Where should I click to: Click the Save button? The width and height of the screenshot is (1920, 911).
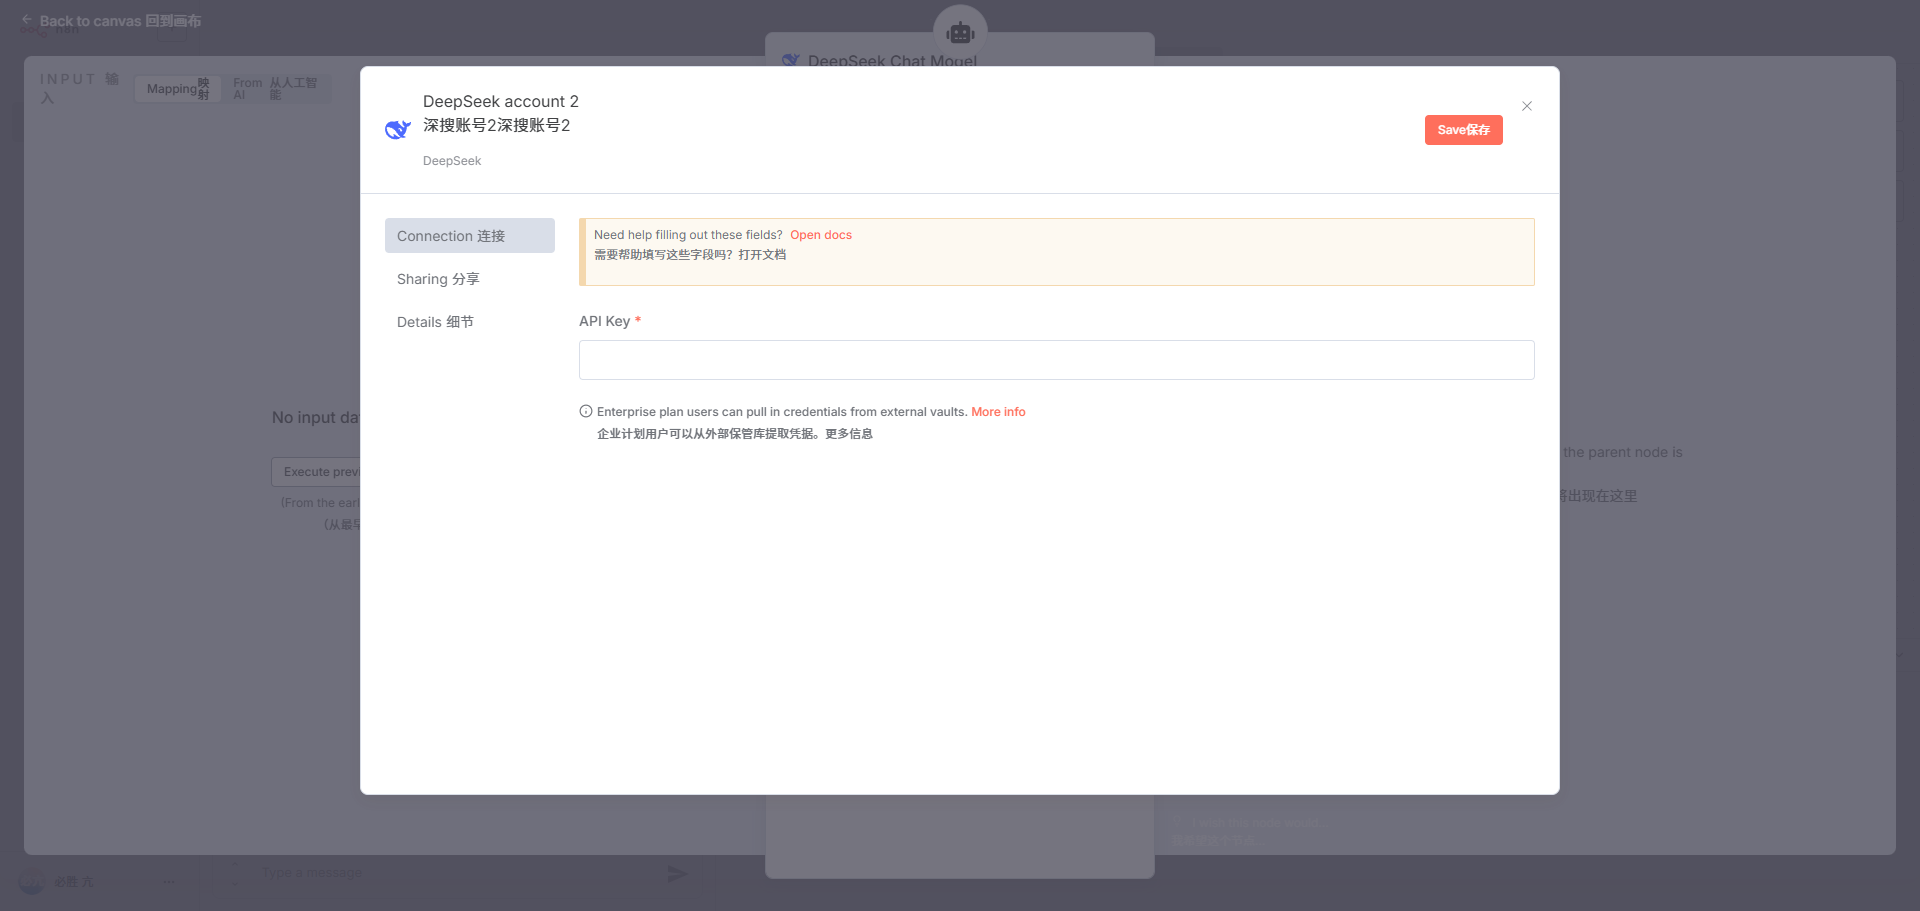[x=1463, y=130]
